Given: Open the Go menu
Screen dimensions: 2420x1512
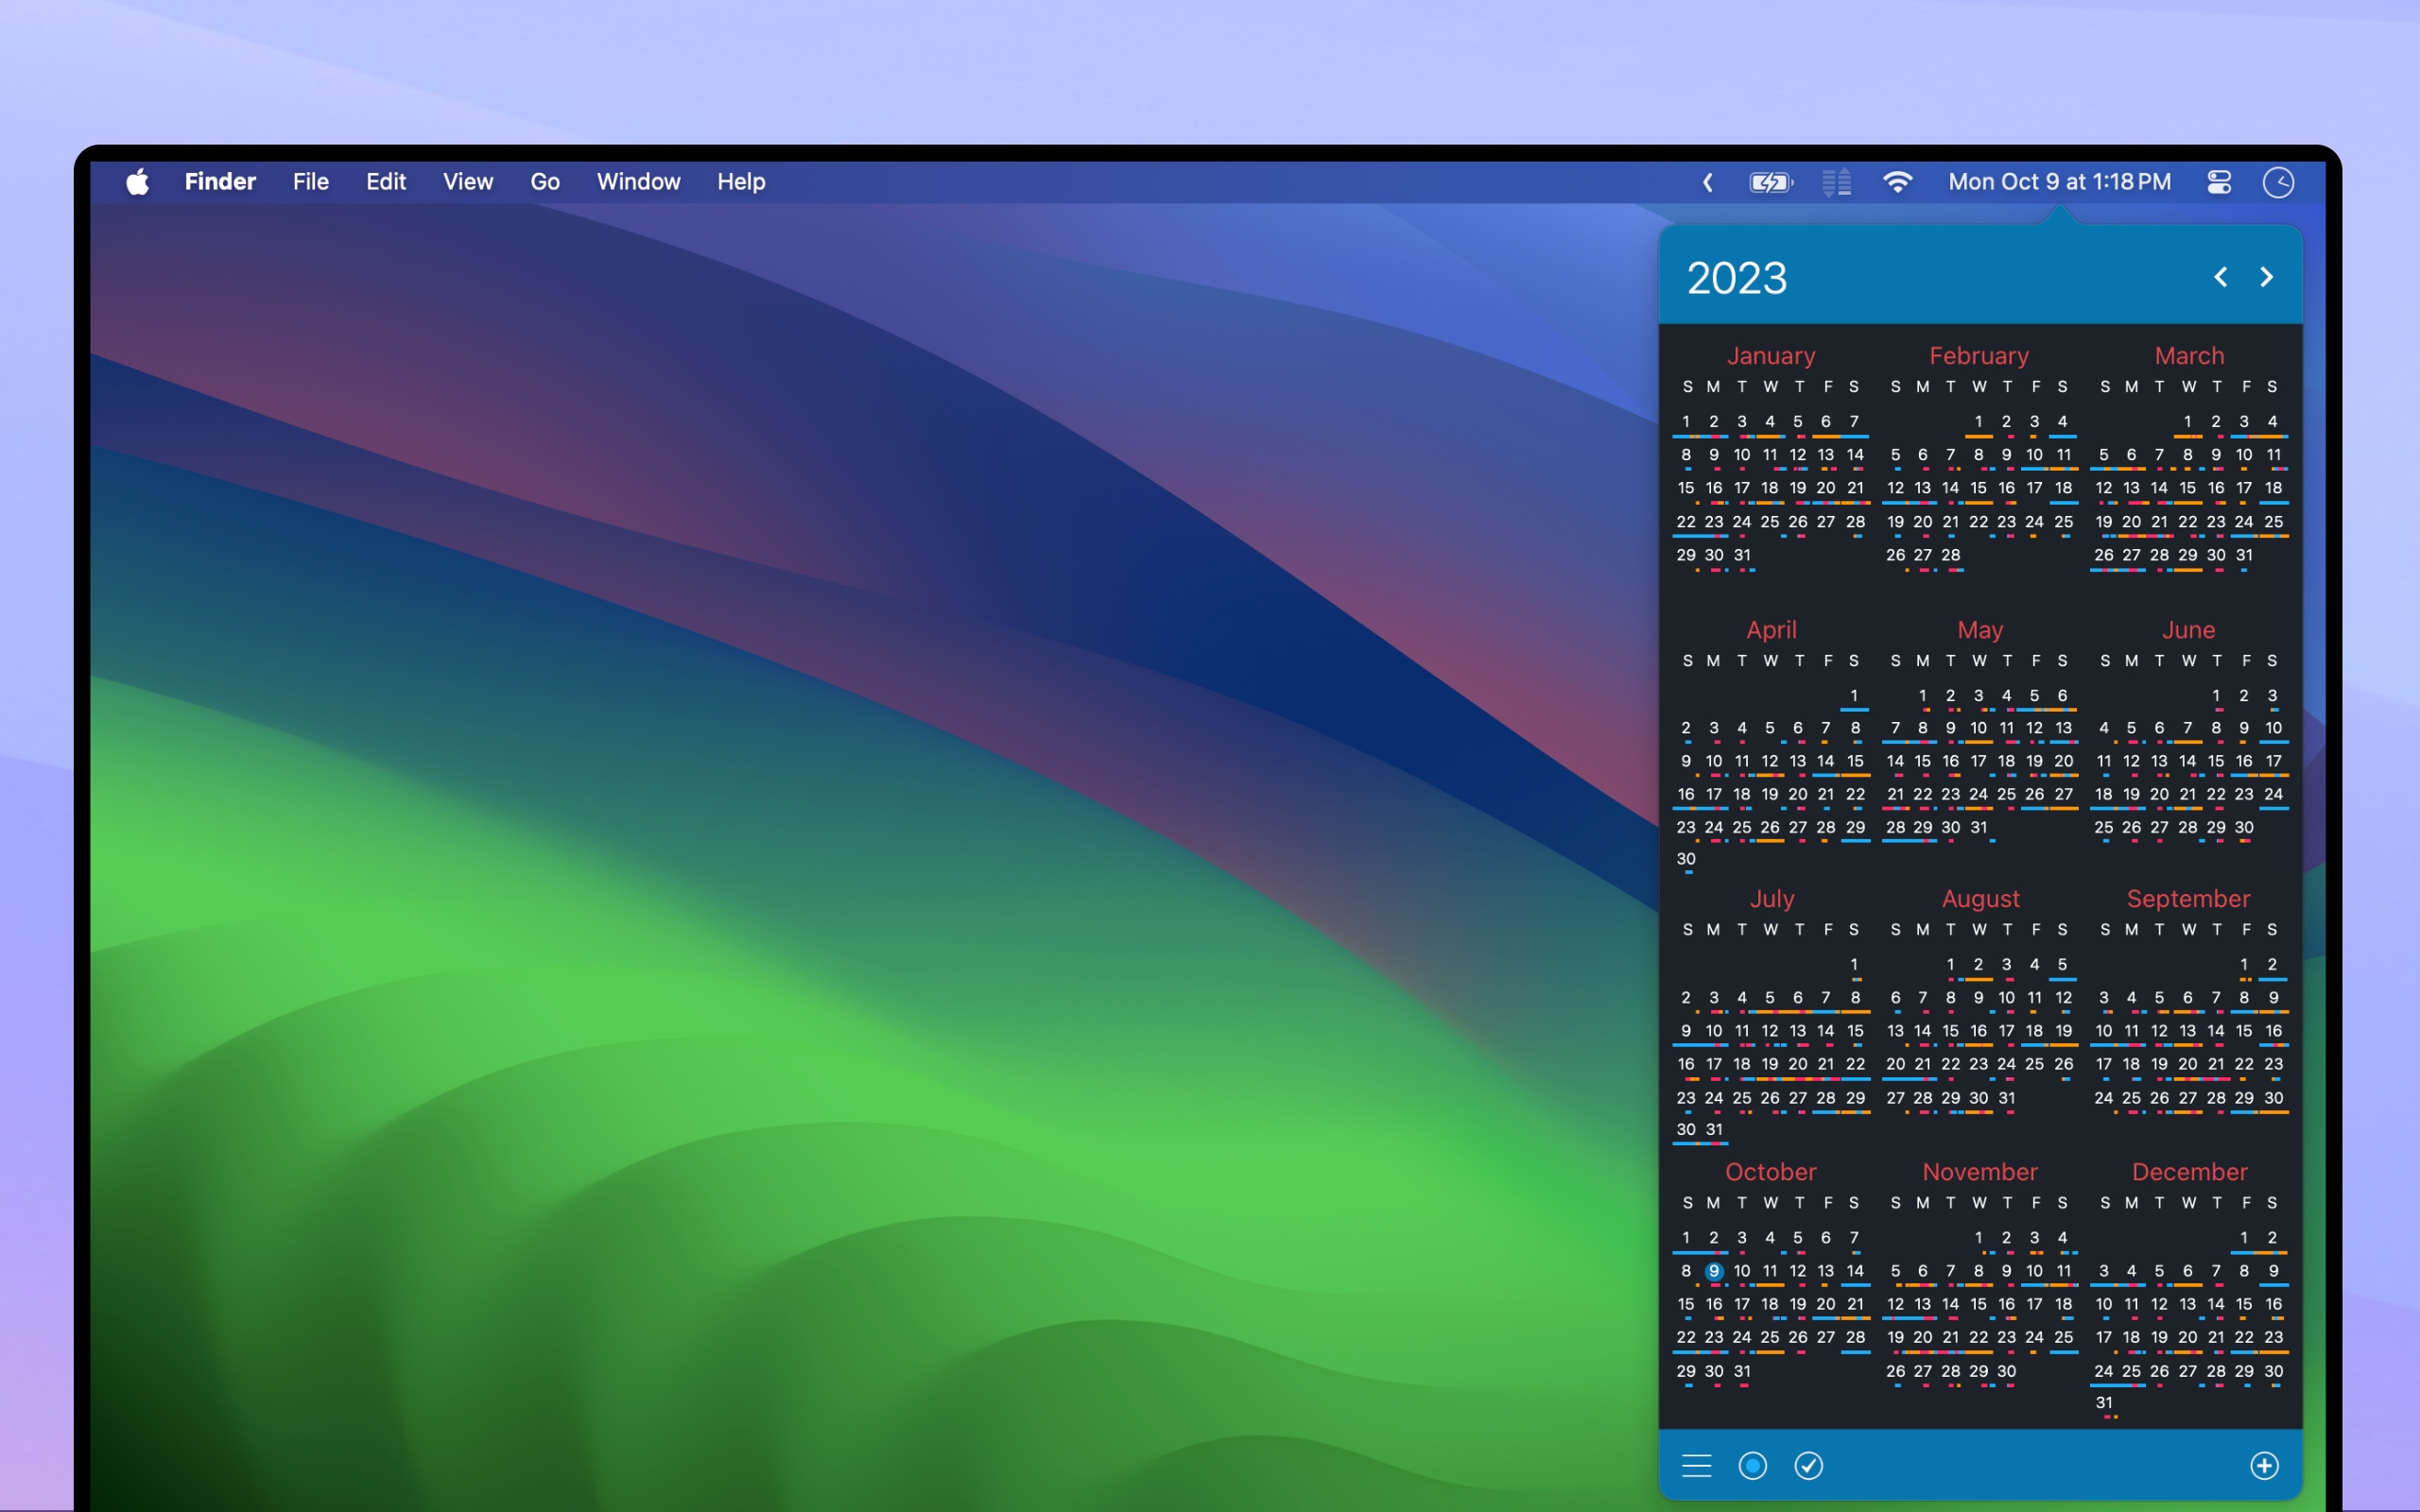Looking at the screenshot, I should click(x=545, y=182).
